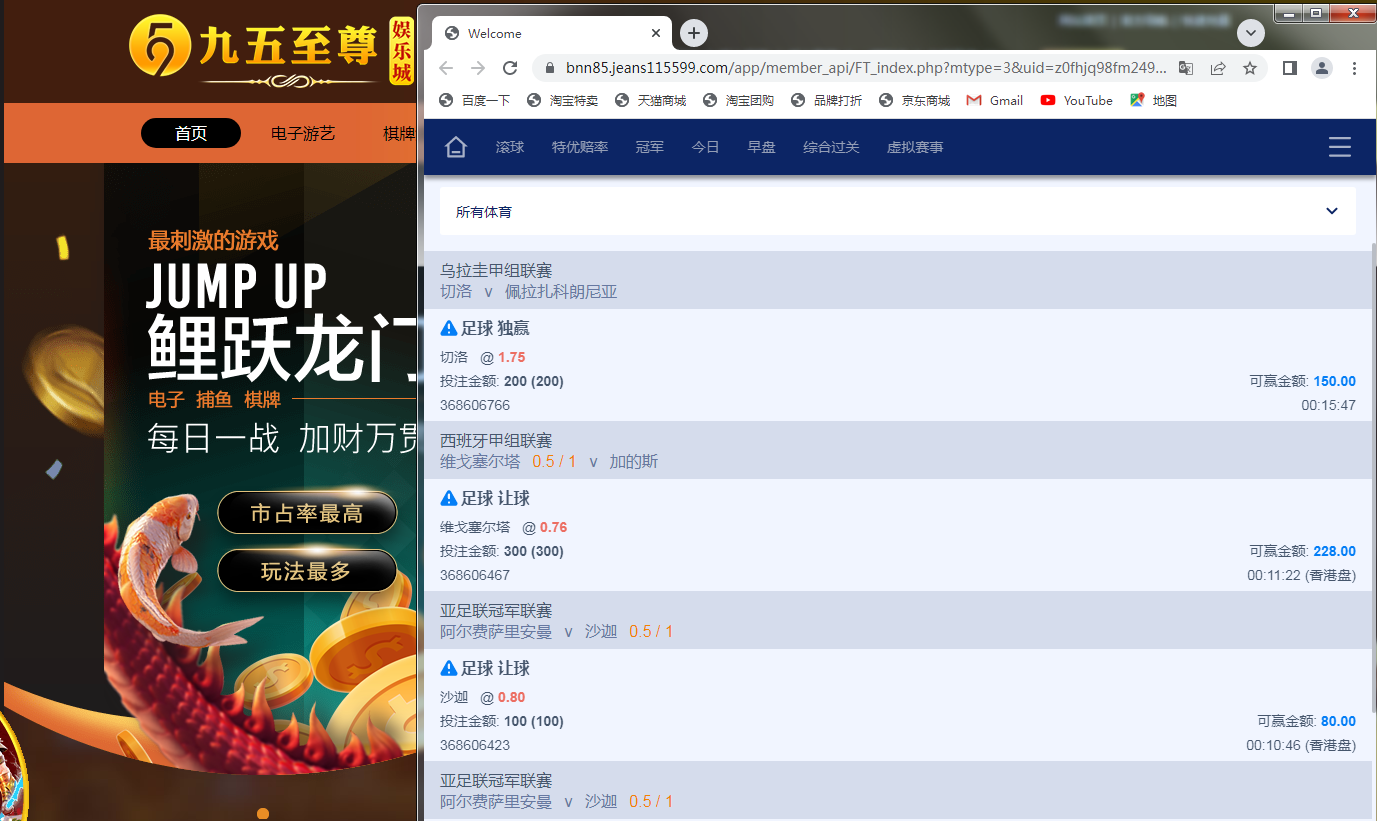Open the Chrome three-dot menu
Screen dimensions: 1377x821
point(1354,68)
